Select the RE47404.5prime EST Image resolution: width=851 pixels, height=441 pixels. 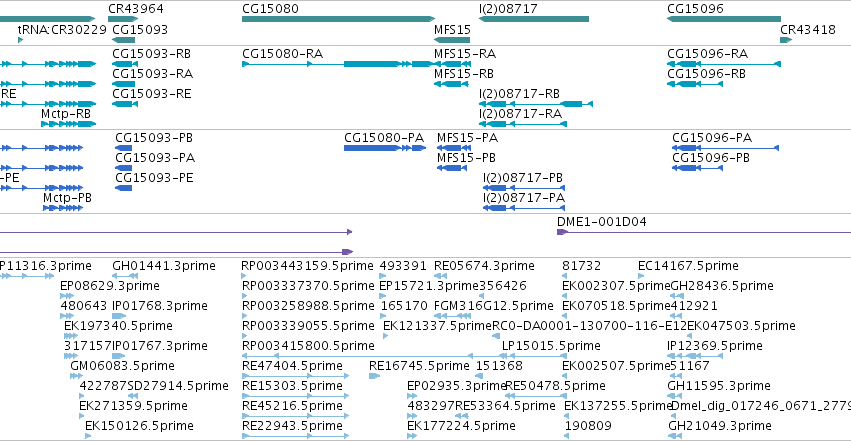293,366
